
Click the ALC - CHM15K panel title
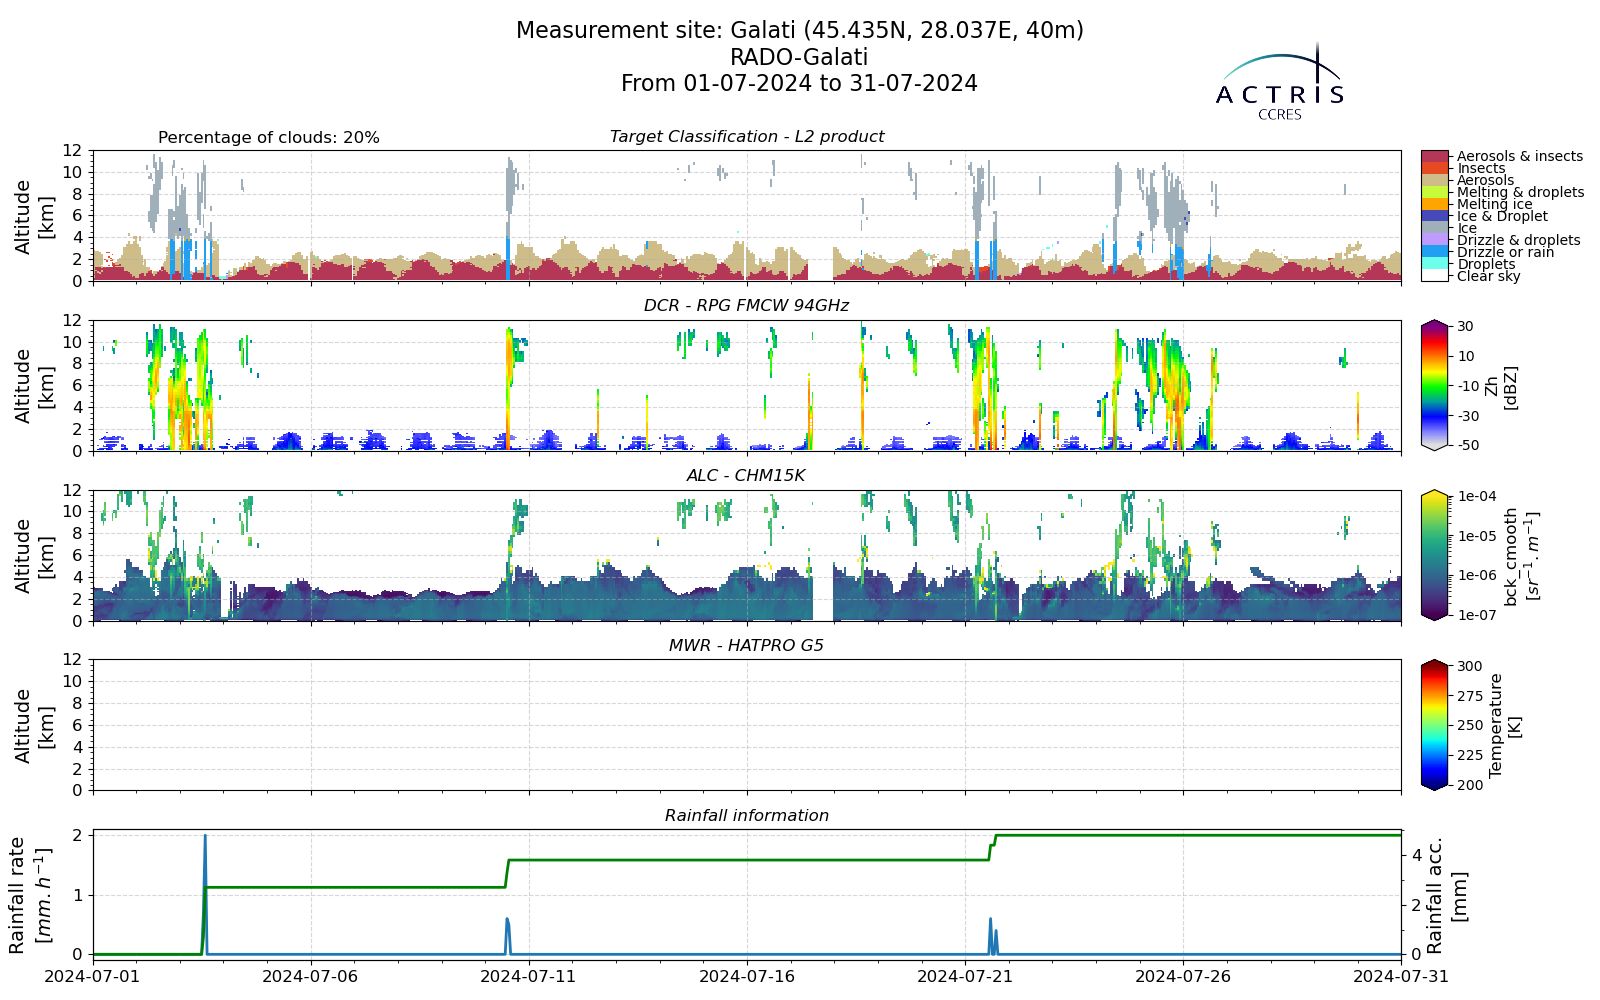pyautogui.click(x=747, y=476)
